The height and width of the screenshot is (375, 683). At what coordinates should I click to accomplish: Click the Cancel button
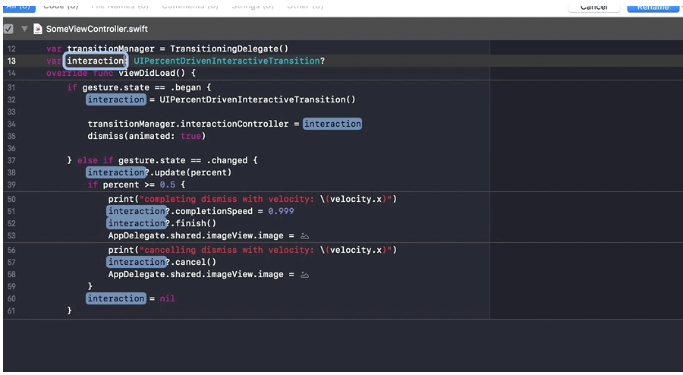pos(594,6)
